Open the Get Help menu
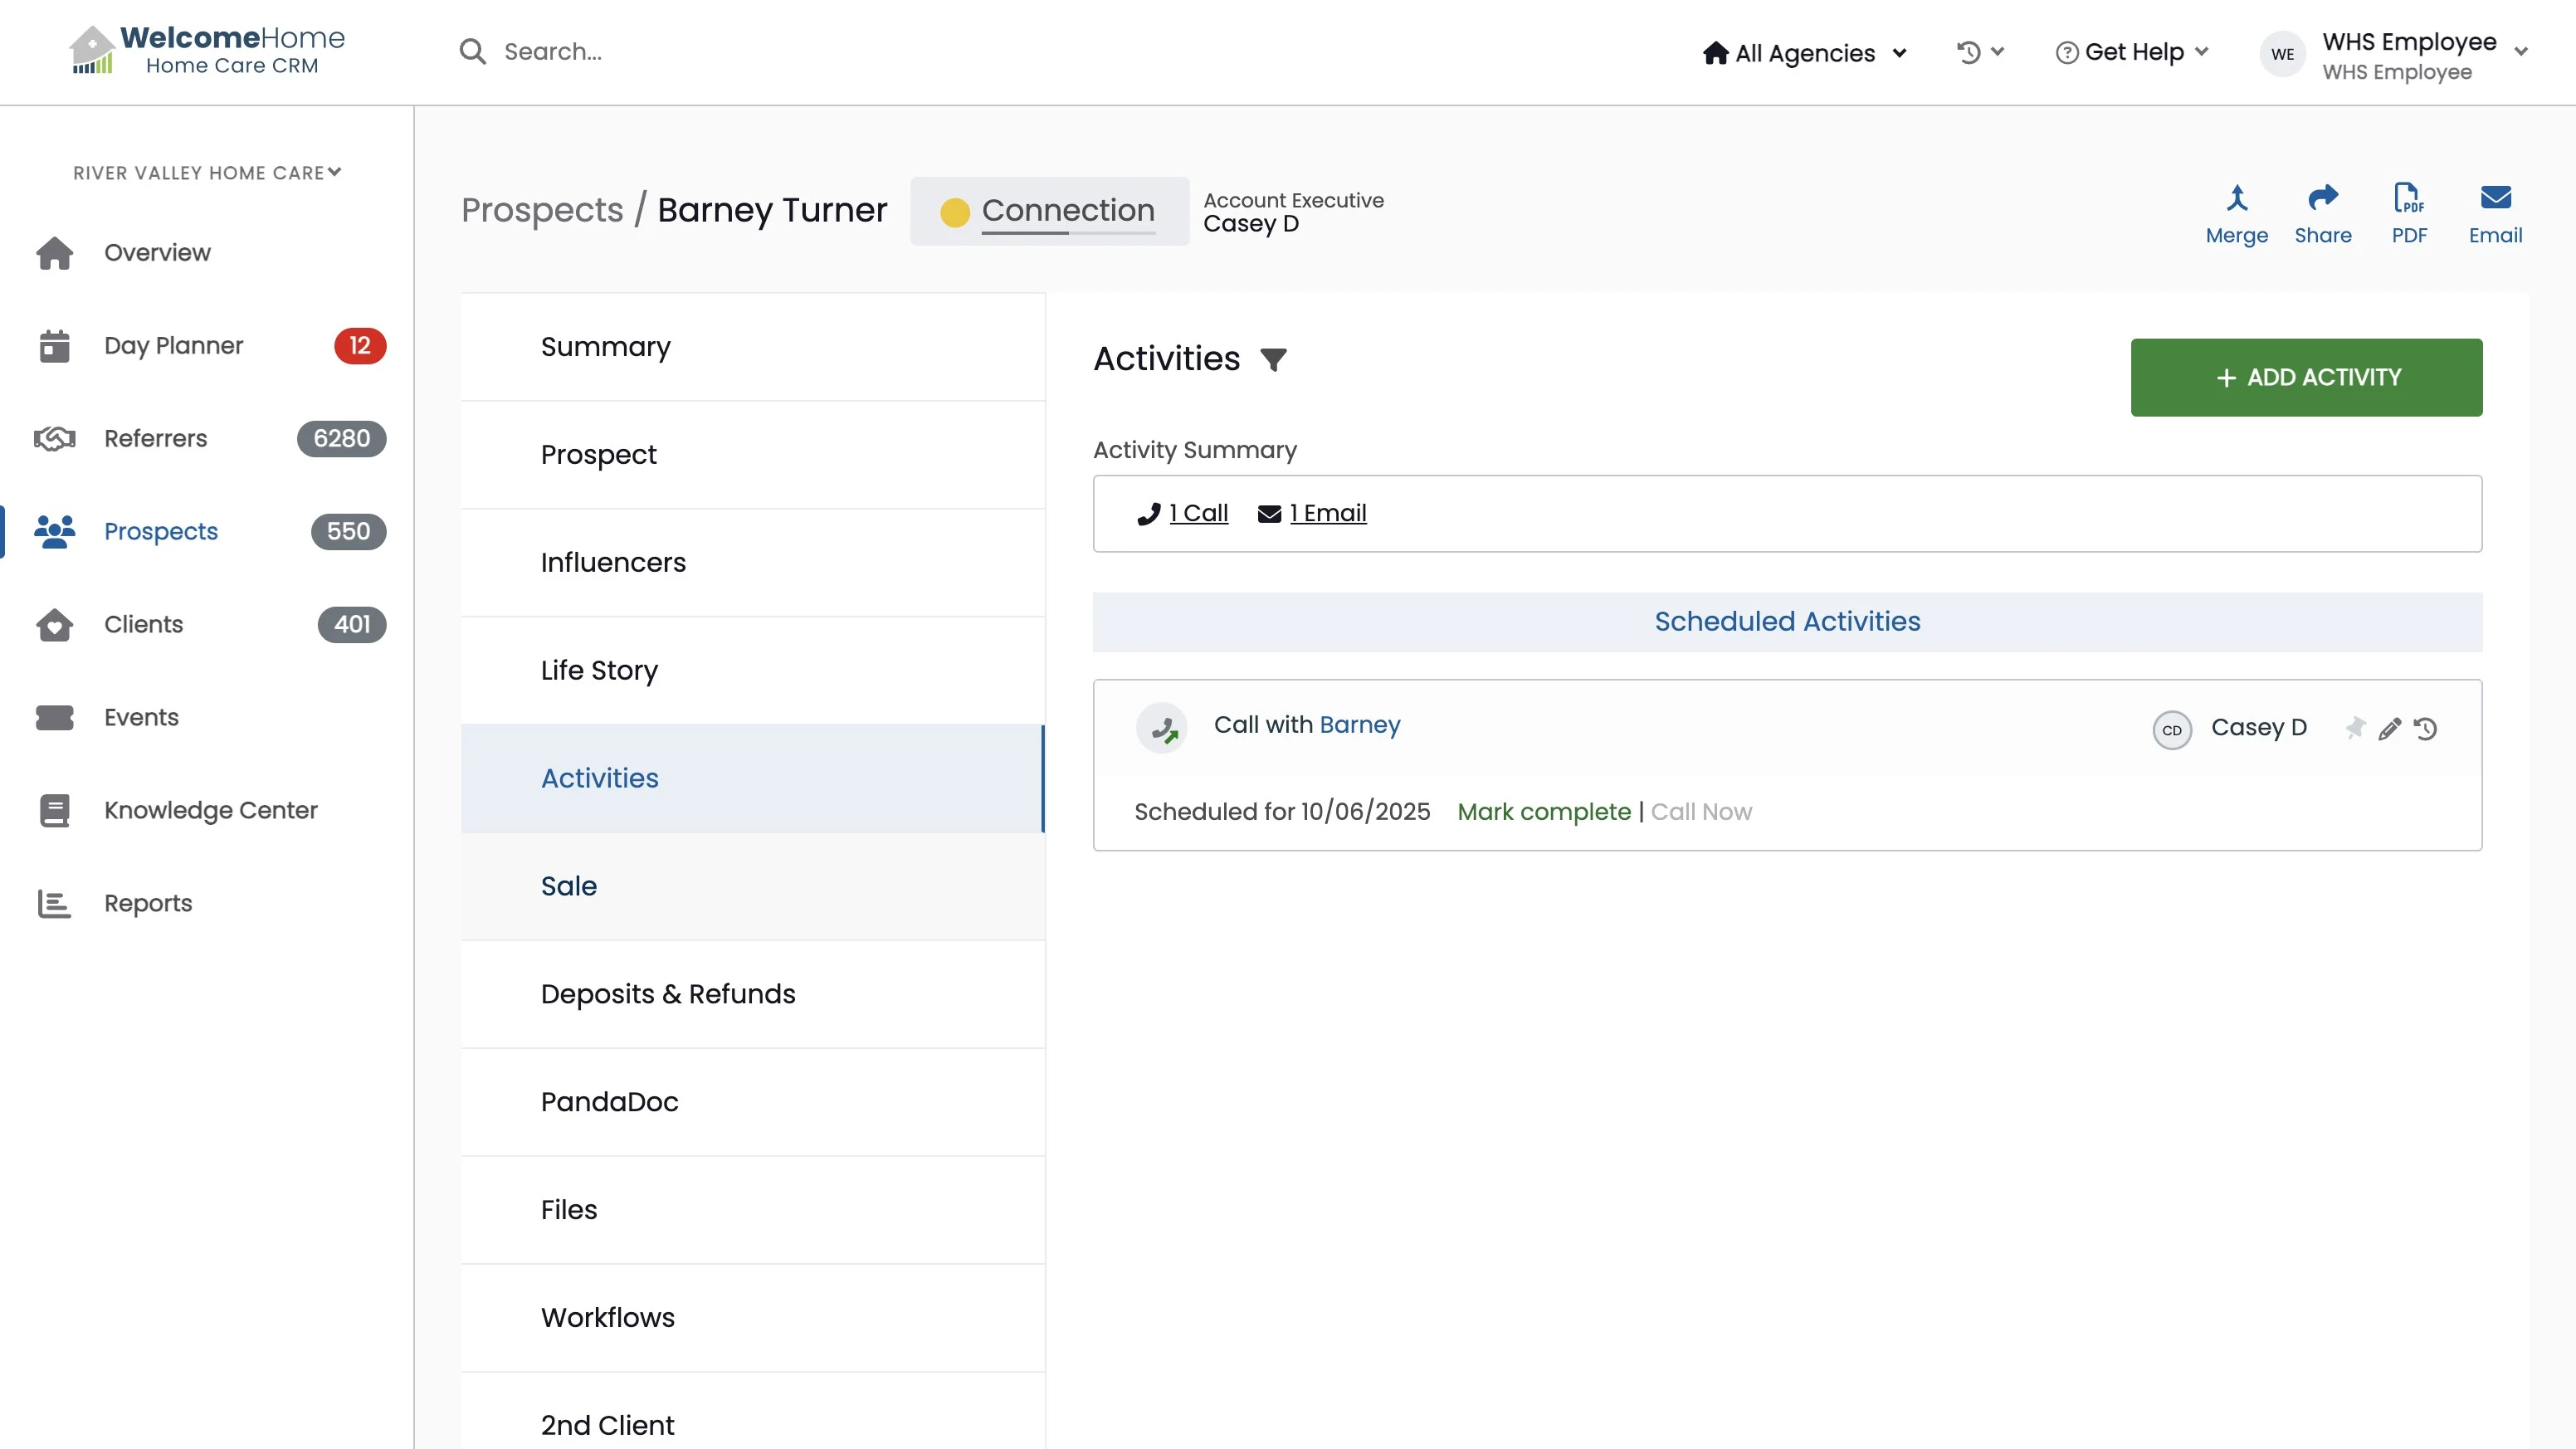The height and width of the screenshot is (1449, 2576). 2132,52
